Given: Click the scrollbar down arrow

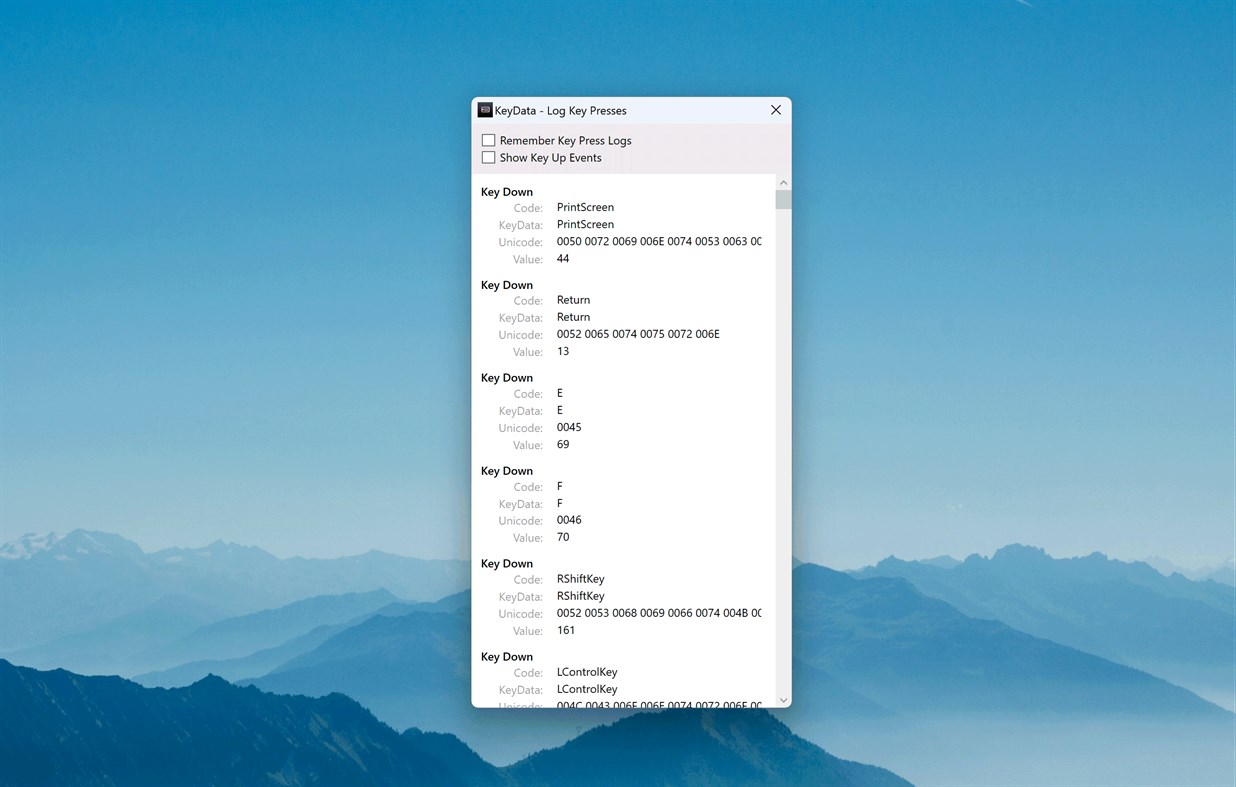Looking at the screenshot, I should click(x=783, y=699).
